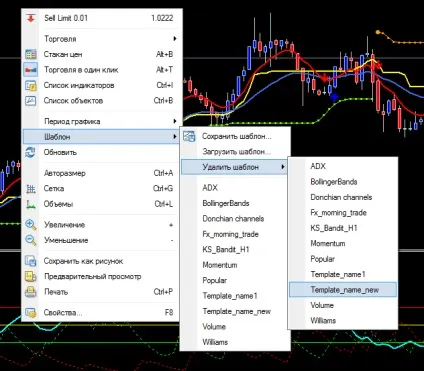This screenshot has height=371, width=424.
Task: Click the Обновить refresh arrows icon
Action: point(31,152)
